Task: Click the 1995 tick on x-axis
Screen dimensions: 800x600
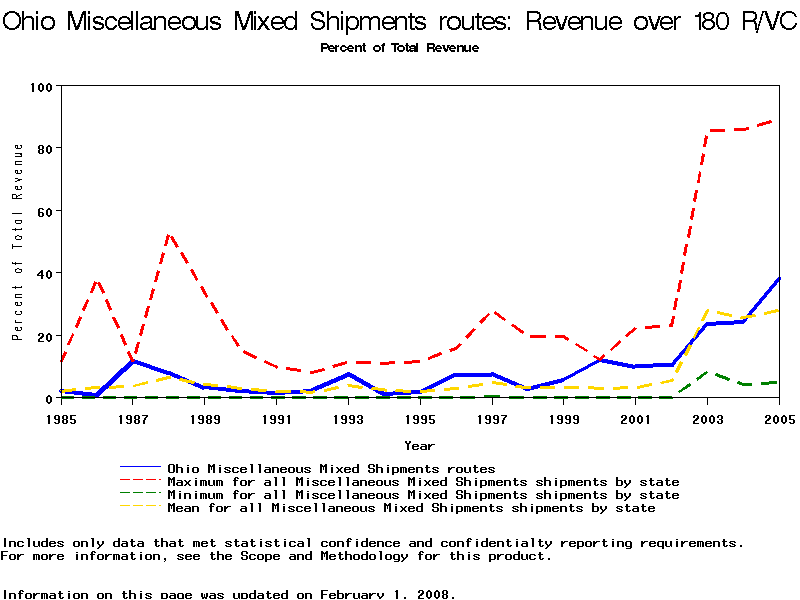Action: 419,420
